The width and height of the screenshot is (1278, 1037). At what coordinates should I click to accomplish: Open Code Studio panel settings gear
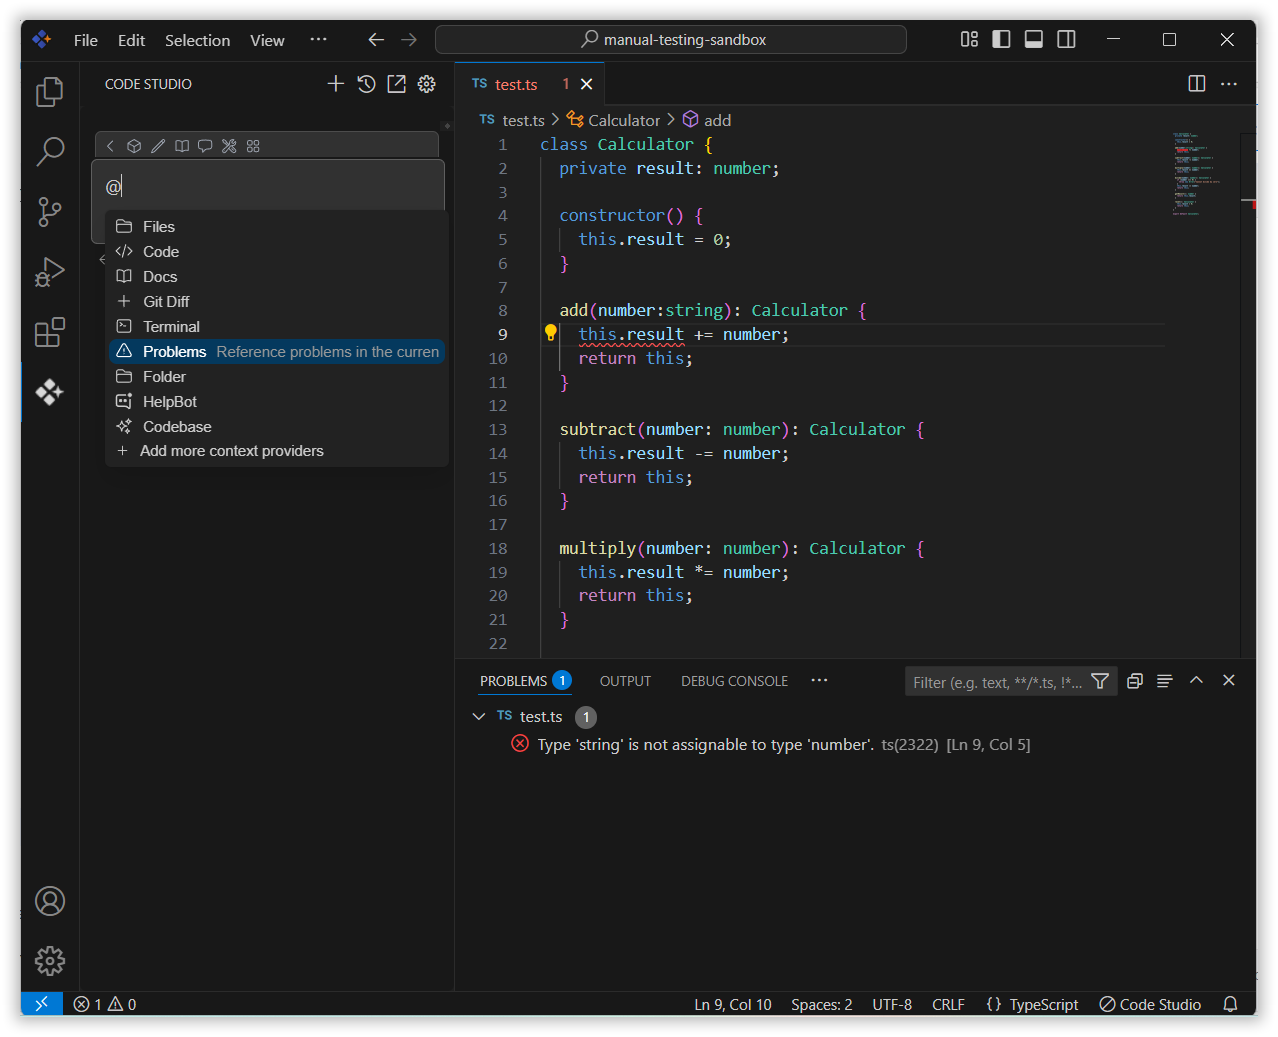(x=426, y=84)
